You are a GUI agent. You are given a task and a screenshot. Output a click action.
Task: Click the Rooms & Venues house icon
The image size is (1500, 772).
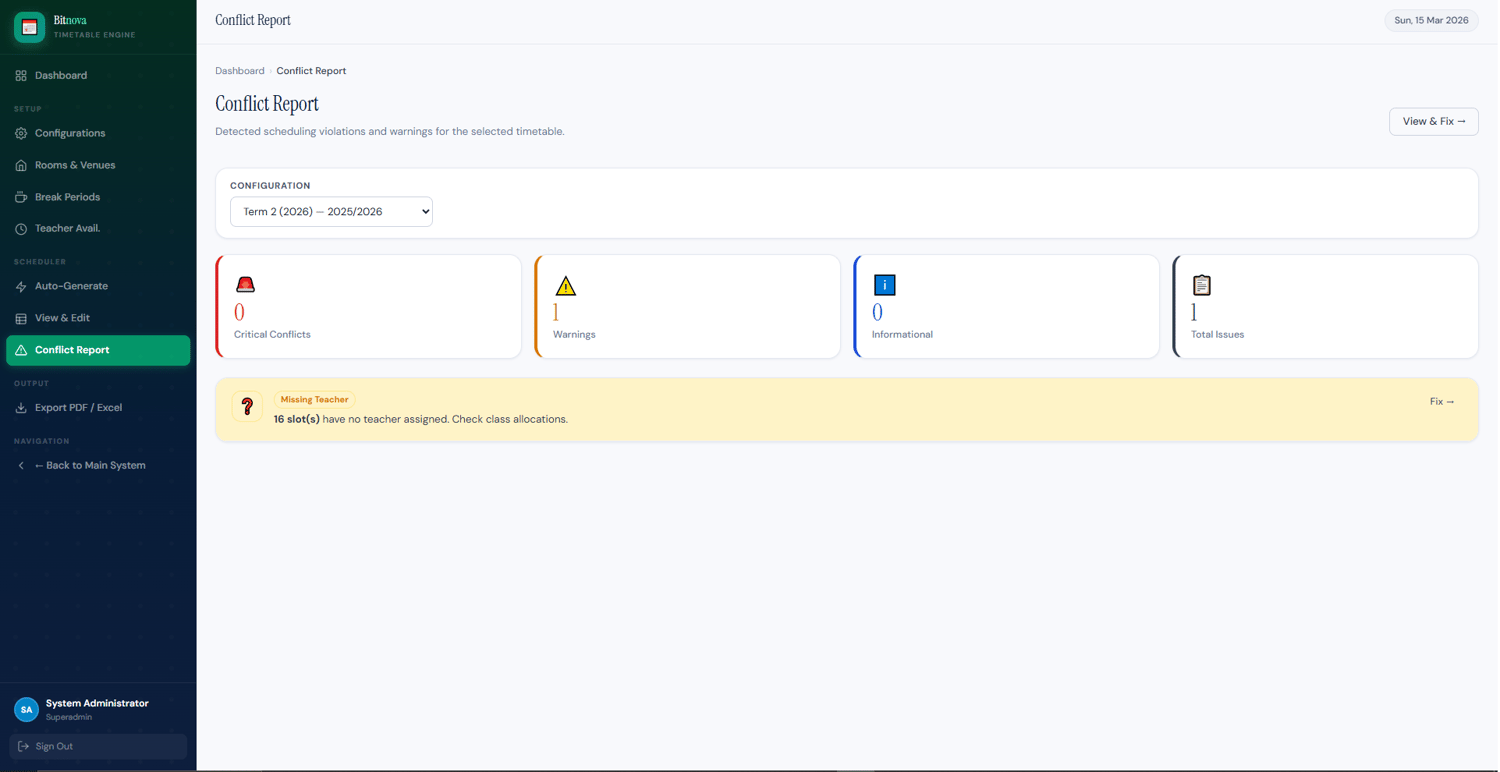[x=21, y=165]
